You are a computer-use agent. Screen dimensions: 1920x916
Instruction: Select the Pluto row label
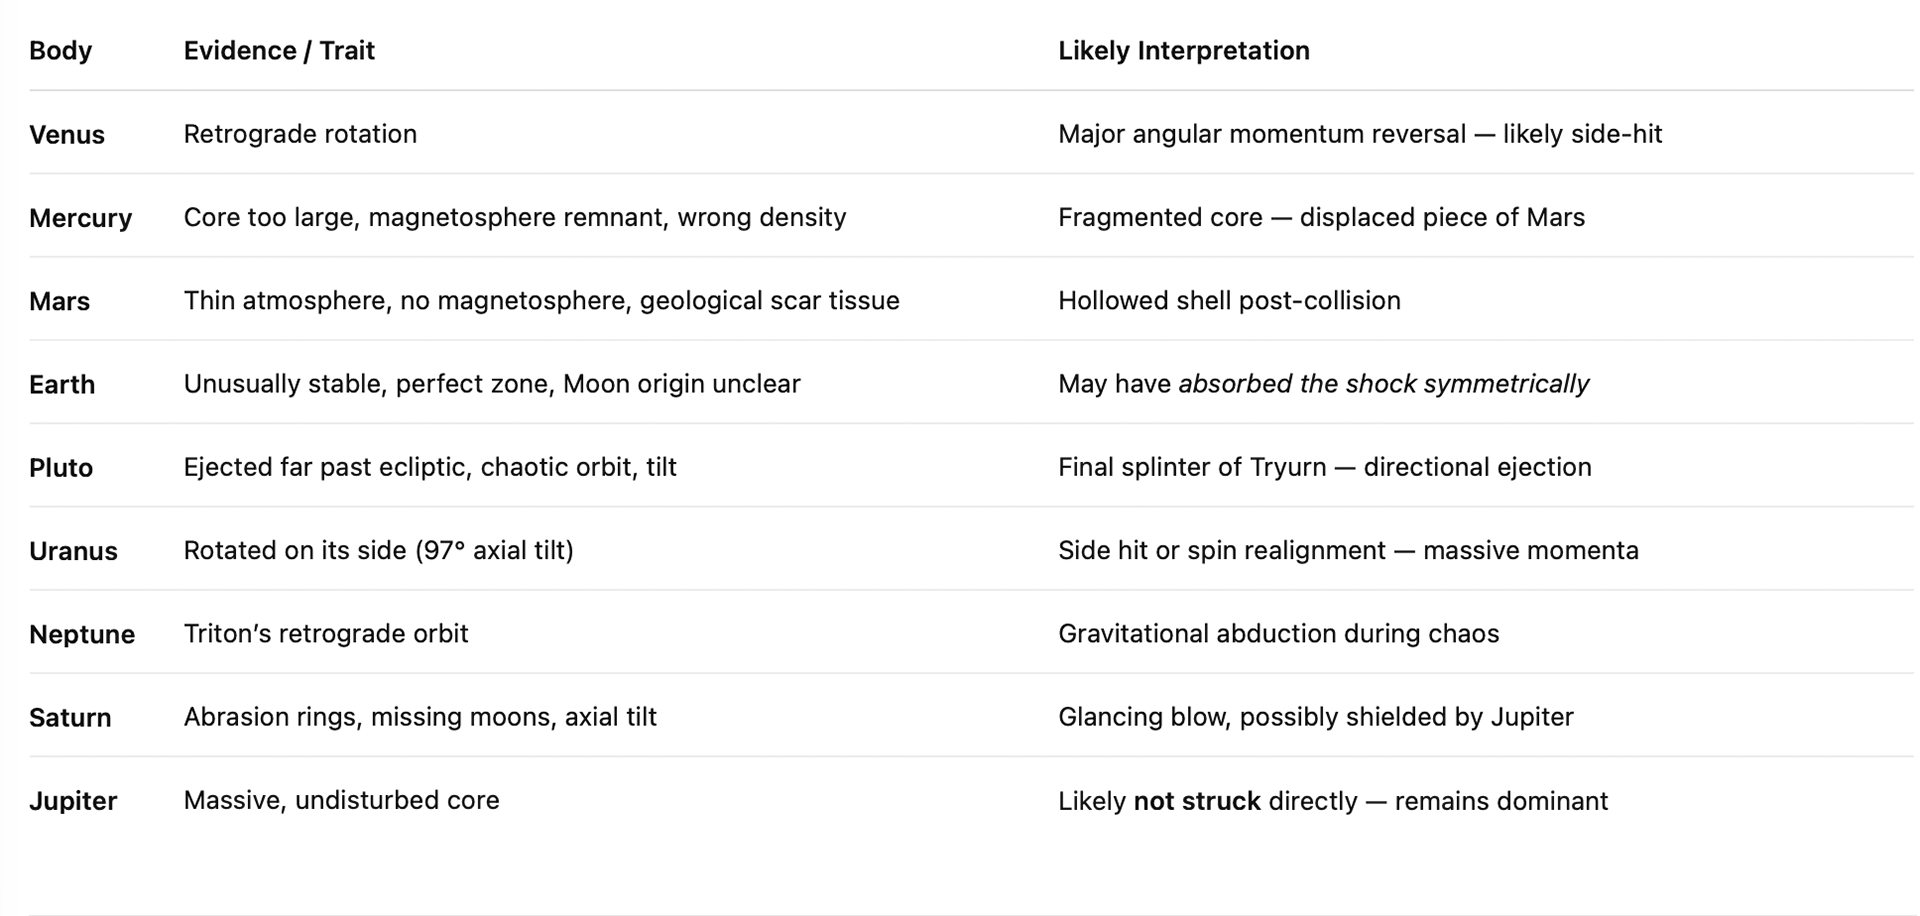[61, 468]
